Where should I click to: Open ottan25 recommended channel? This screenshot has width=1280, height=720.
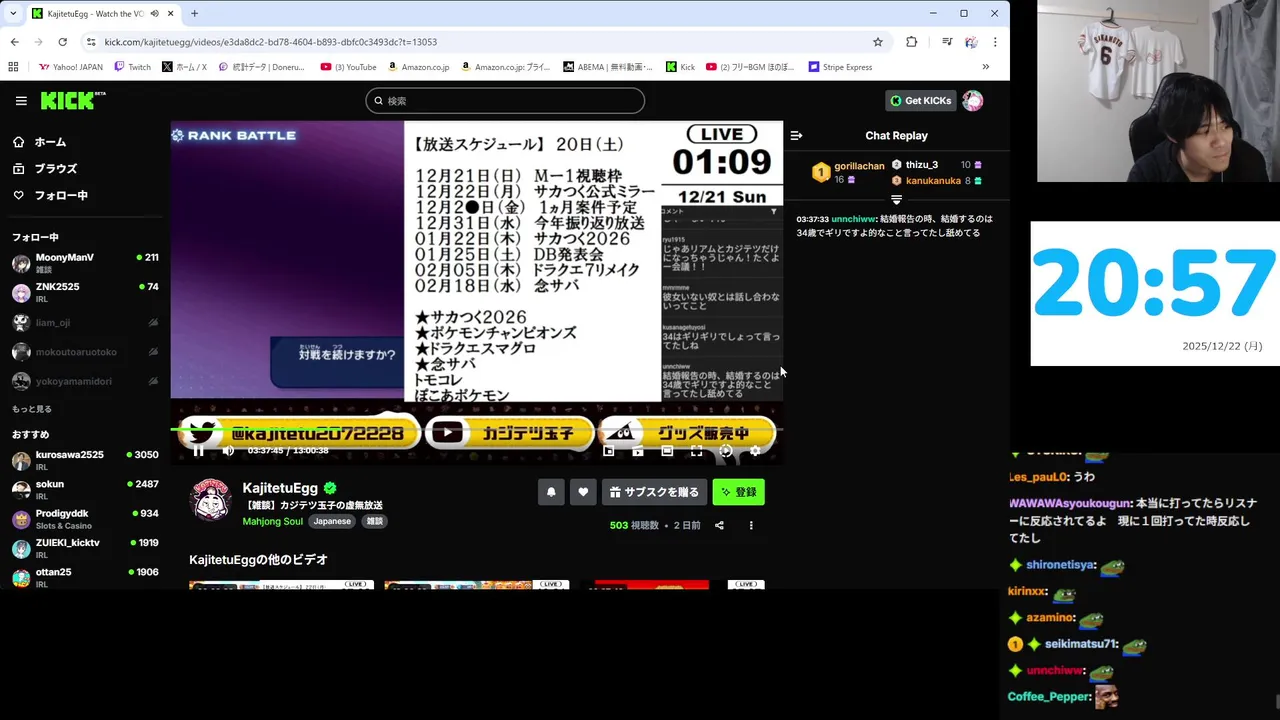tap(85, 577)
